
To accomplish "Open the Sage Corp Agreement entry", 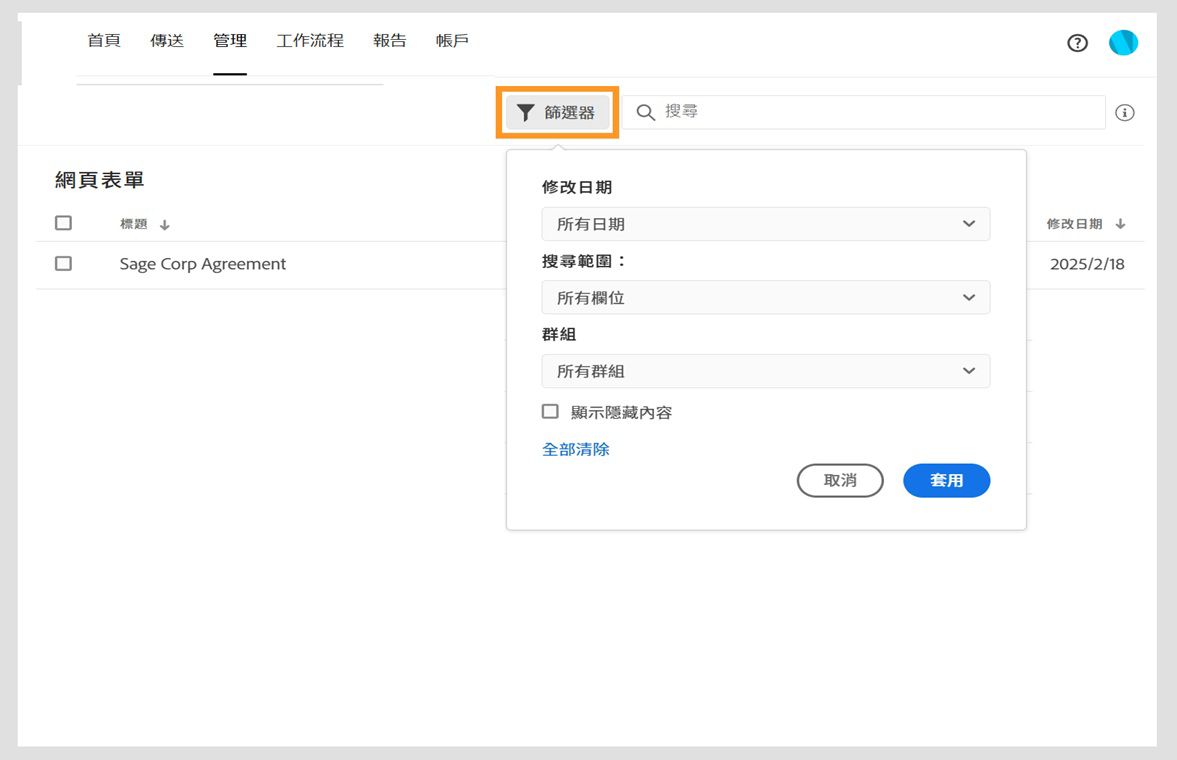I will pos(203,264).
